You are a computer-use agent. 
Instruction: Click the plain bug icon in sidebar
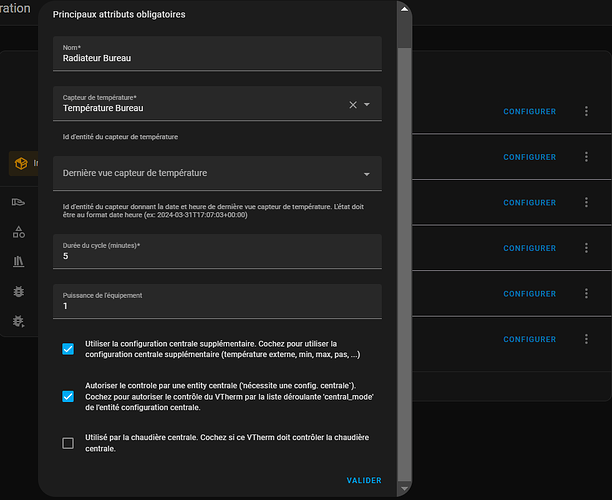coord(18,291)
